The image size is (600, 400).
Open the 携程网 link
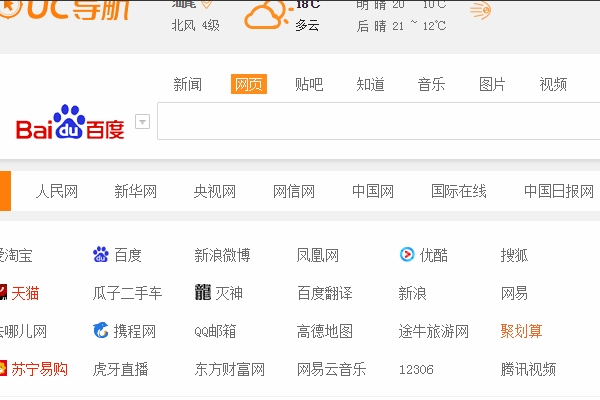[135, 331]
